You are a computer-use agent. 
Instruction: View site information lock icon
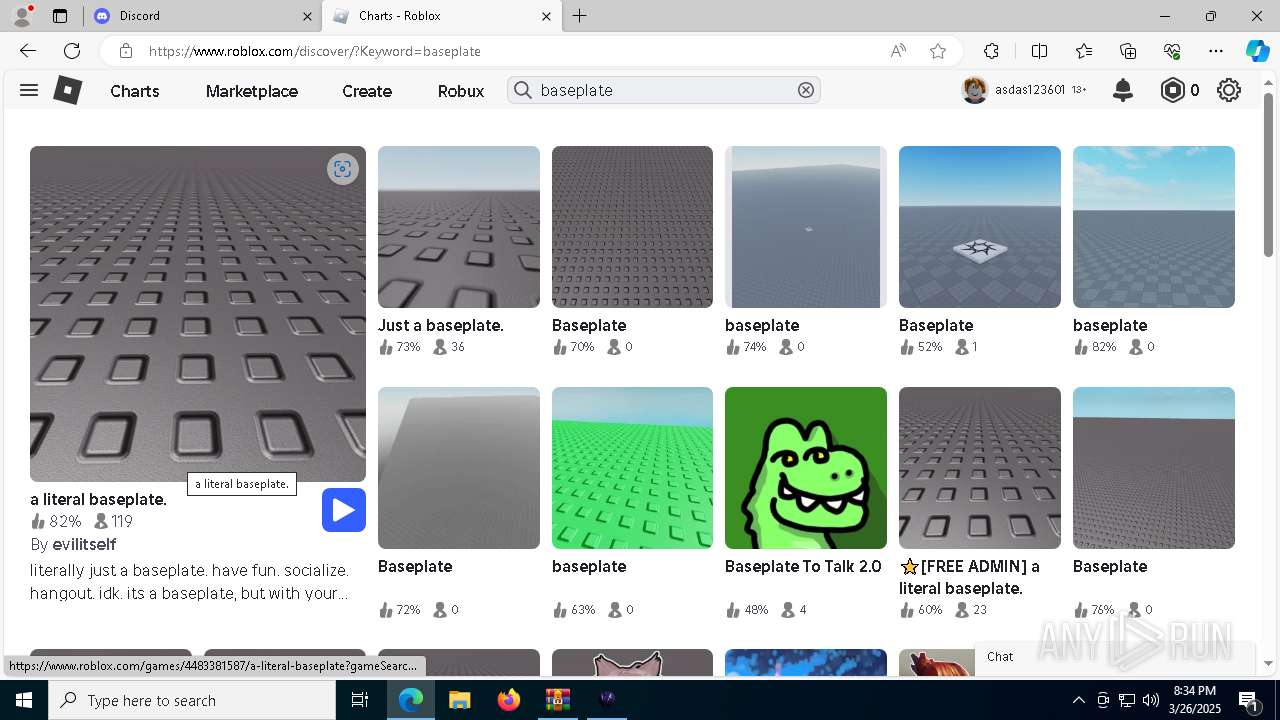click(x=125, y=51)
